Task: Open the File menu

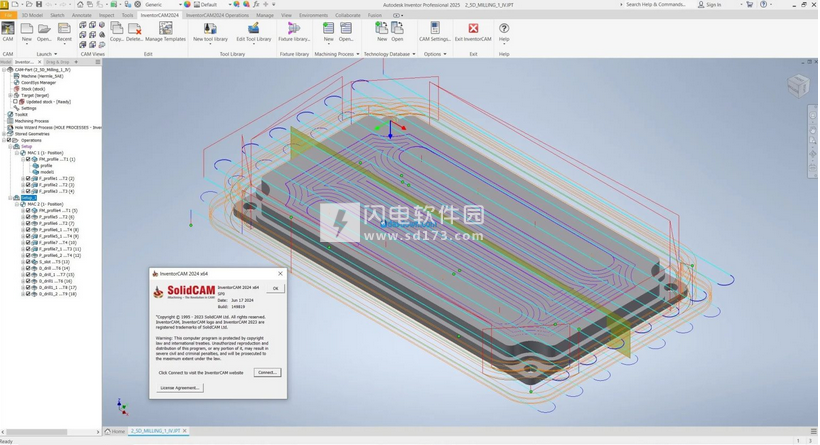Action: coord(8,15)
